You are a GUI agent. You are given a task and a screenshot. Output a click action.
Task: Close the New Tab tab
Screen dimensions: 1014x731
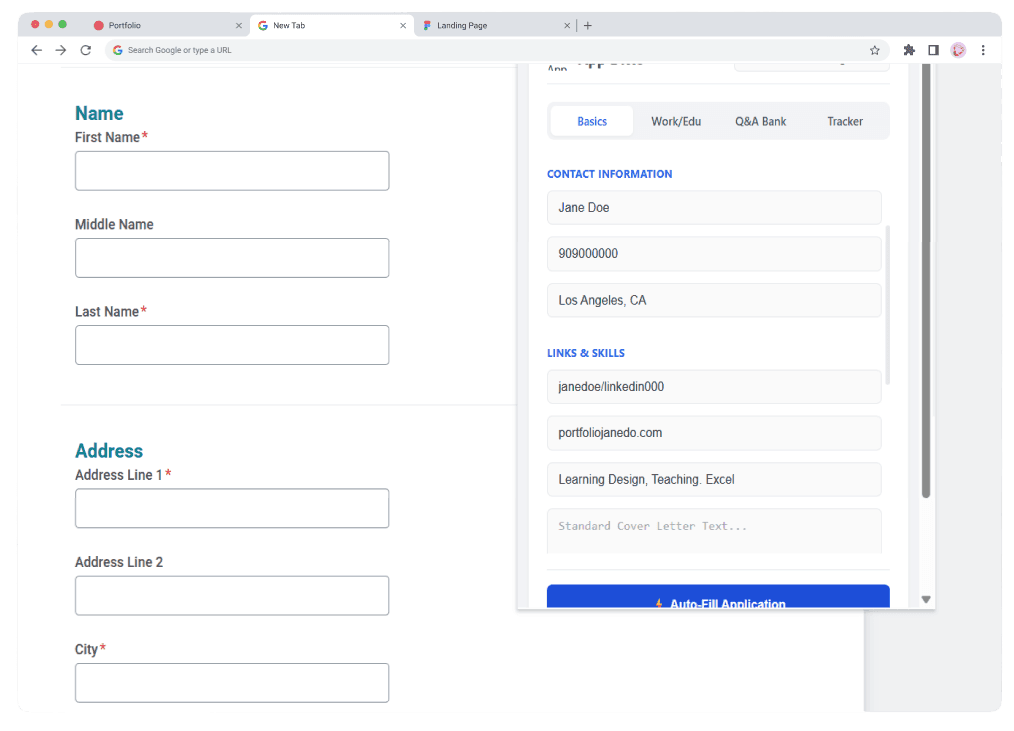(403, 25)
